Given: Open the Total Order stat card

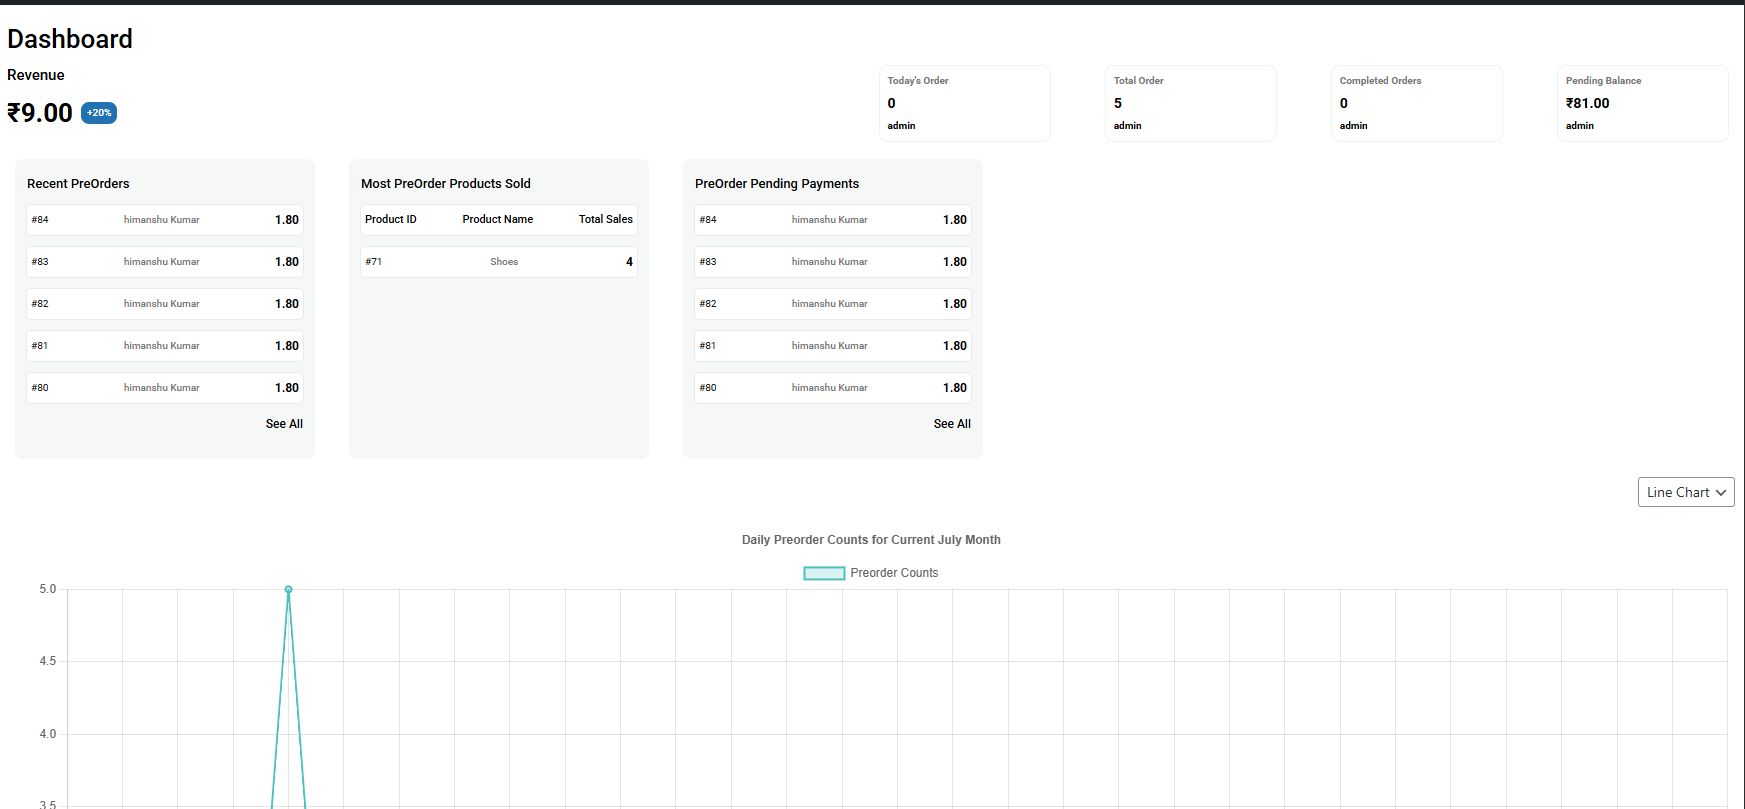Looking at the screenshot, I should pos(1190,103).
